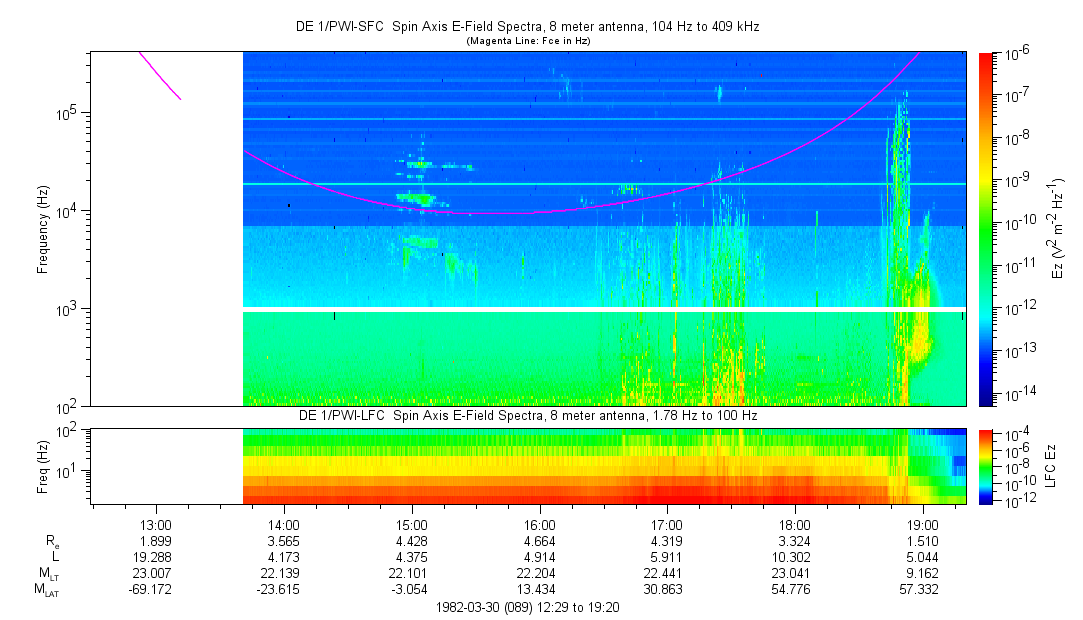Select the 13:00 time tick label
The width and height of the screenshot is (1083, 620).
(156, 525)
